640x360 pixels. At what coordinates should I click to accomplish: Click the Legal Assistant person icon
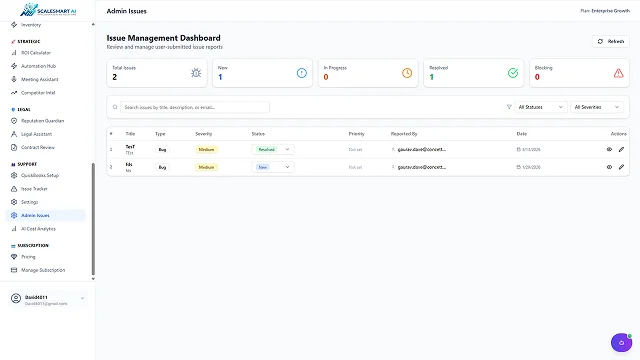(14, 134)
